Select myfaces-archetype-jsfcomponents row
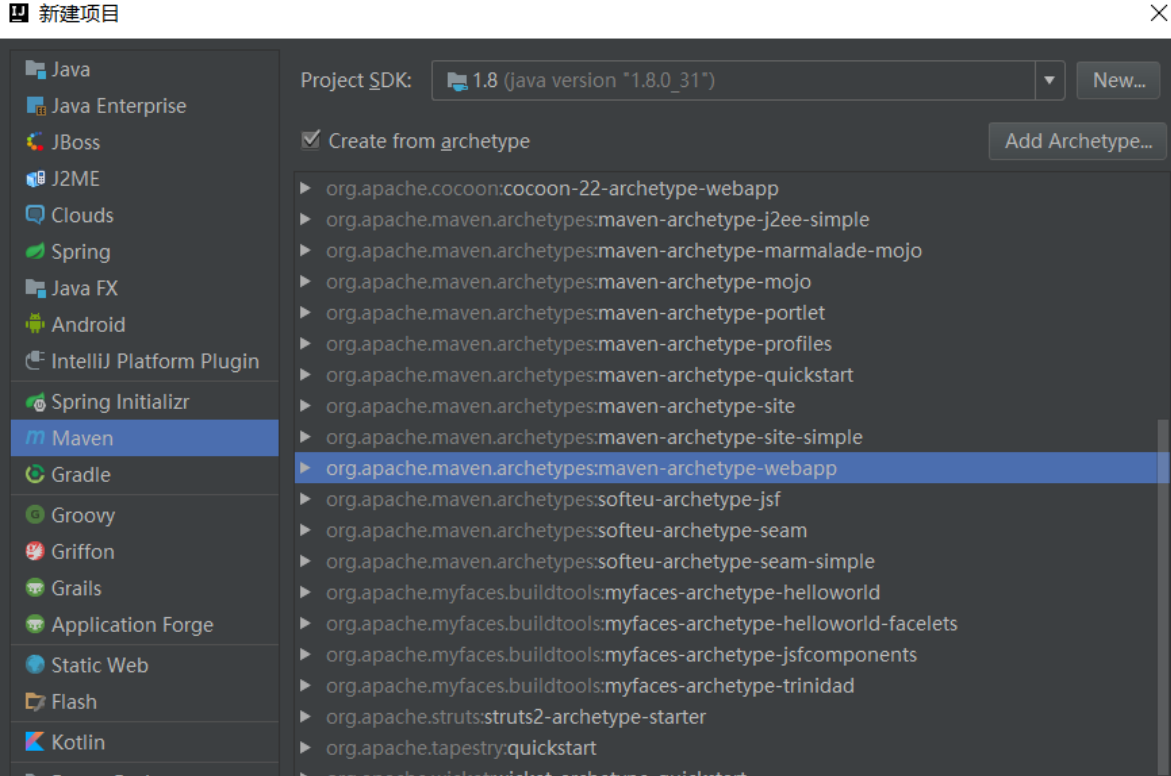The image size is (1171, 776). coord(726,655)
